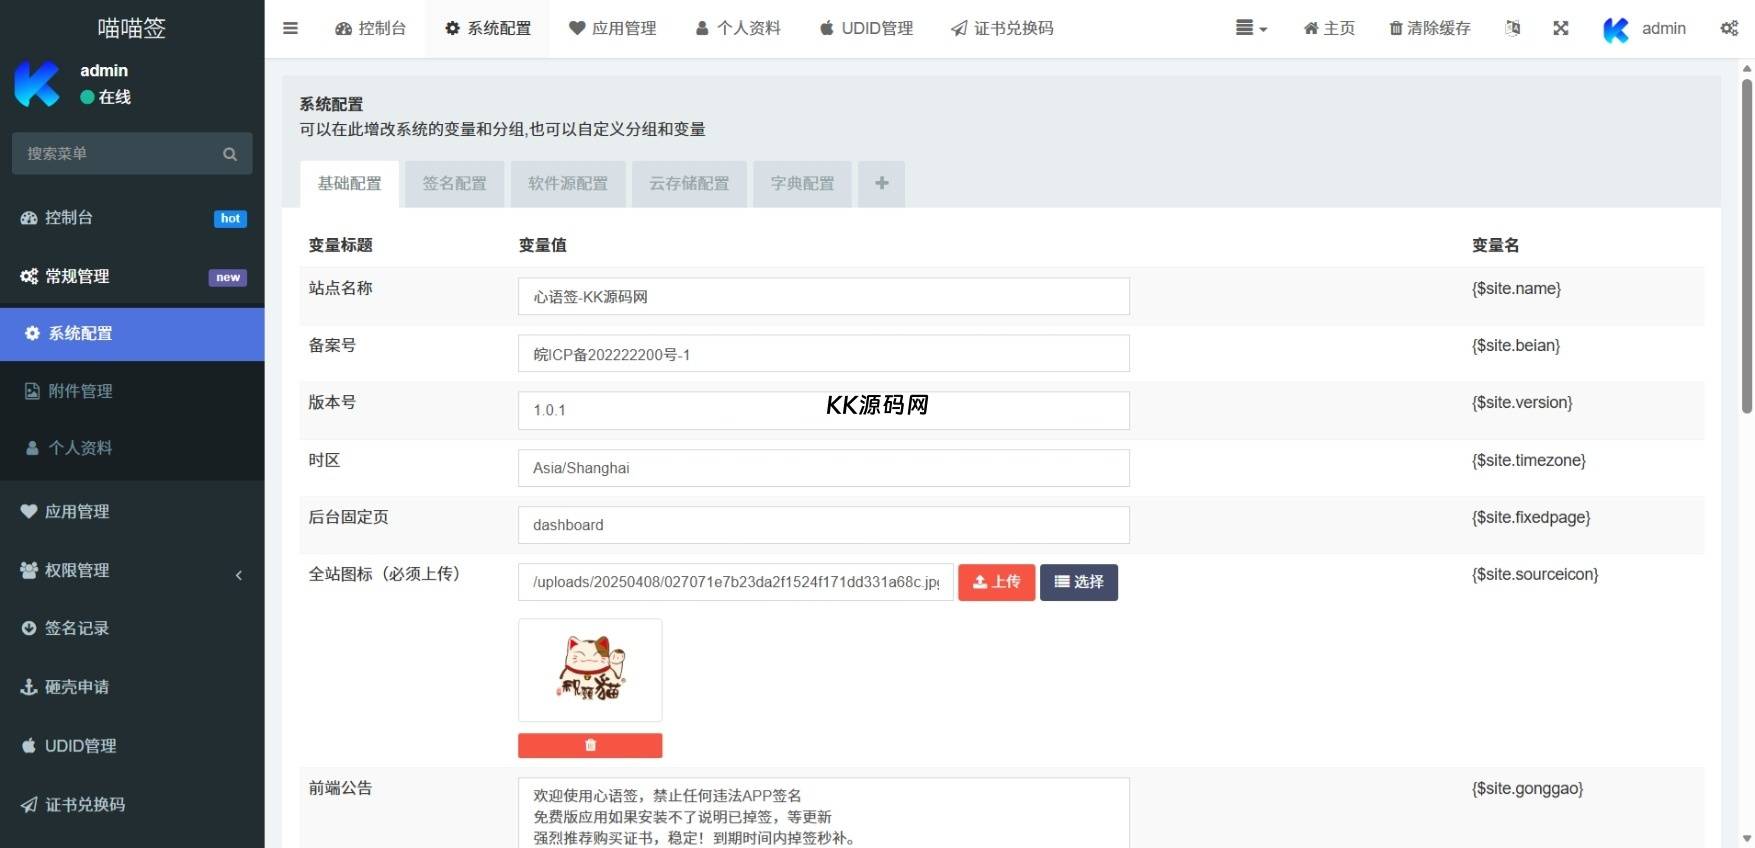This screenshot has height=848, width=1755.
Task: Switch to the 签名配置 tab
Action: (454, 184)
